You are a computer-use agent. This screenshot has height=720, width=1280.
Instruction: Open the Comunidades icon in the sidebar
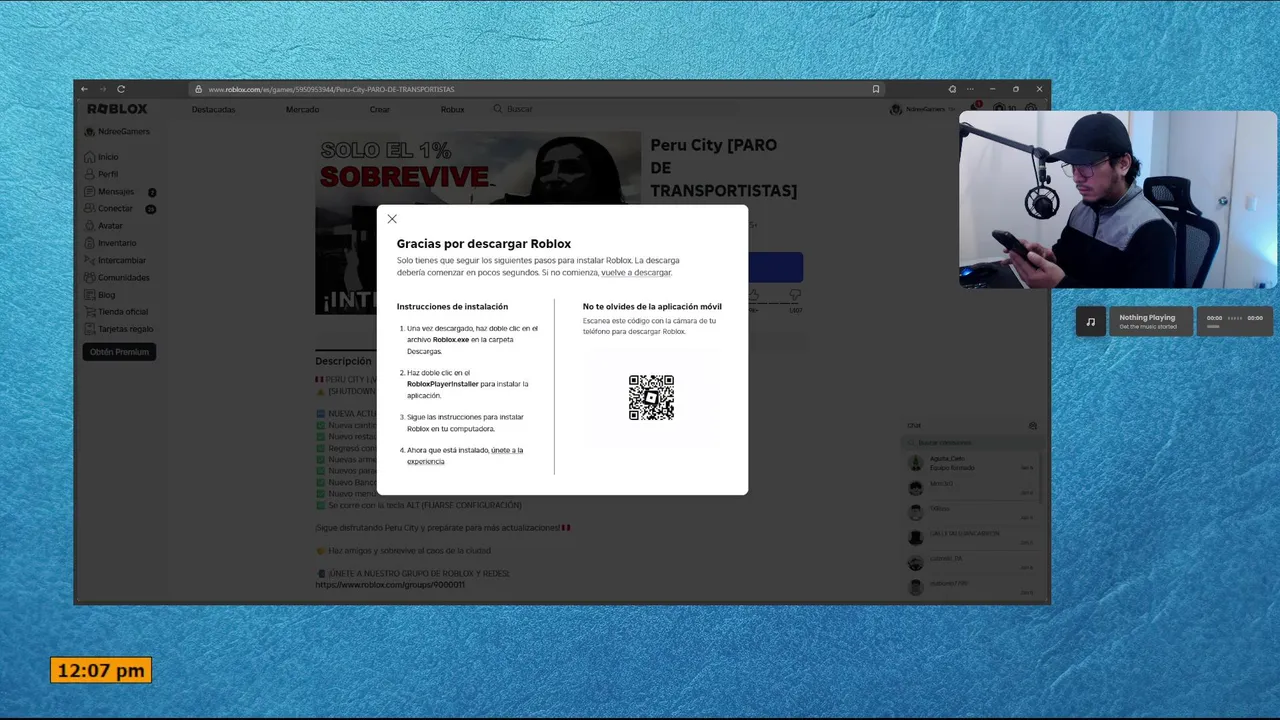[x=90, y=277]
